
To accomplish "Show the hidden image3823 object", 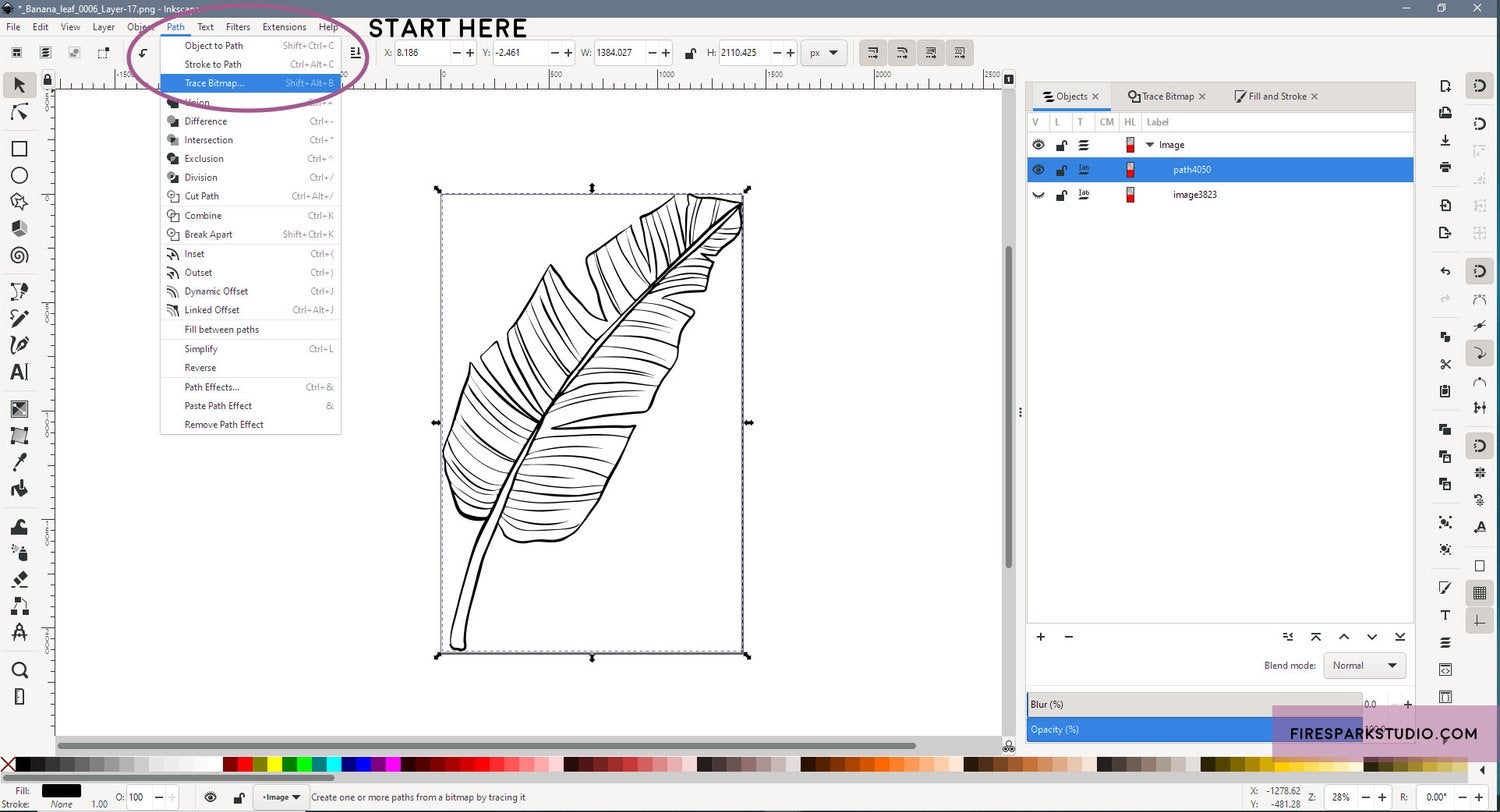I will click(x=1038, y=194).
